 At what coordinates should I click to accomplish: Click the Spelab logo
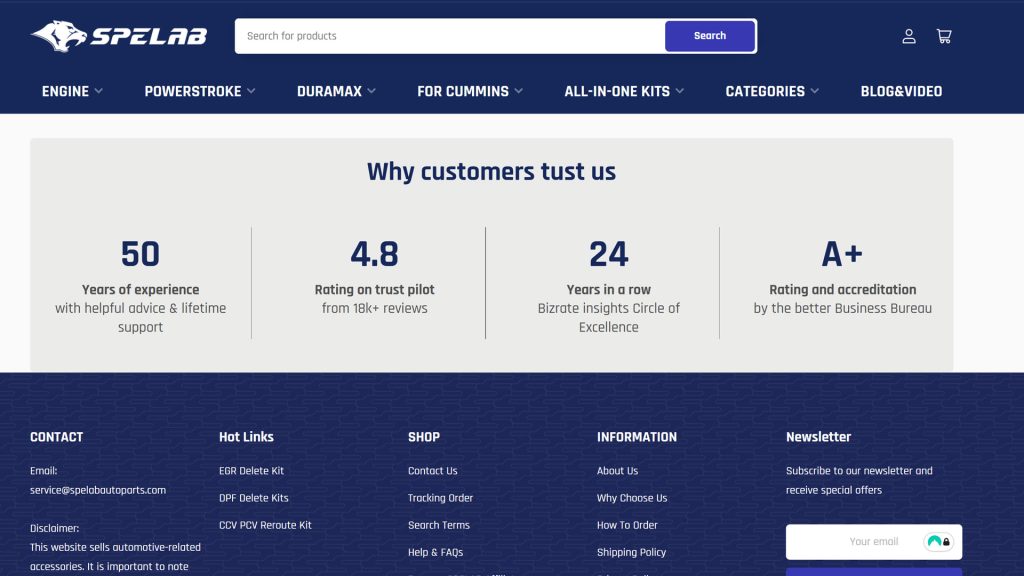click(x=119, y=36)
